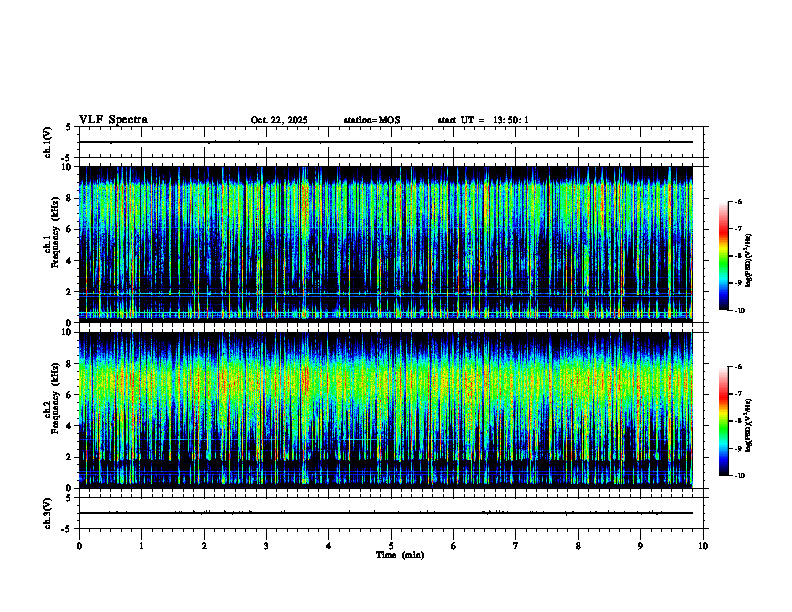Click time axis tick label "5"
This screenshot has width=792, height=612.
pos(391,546)
